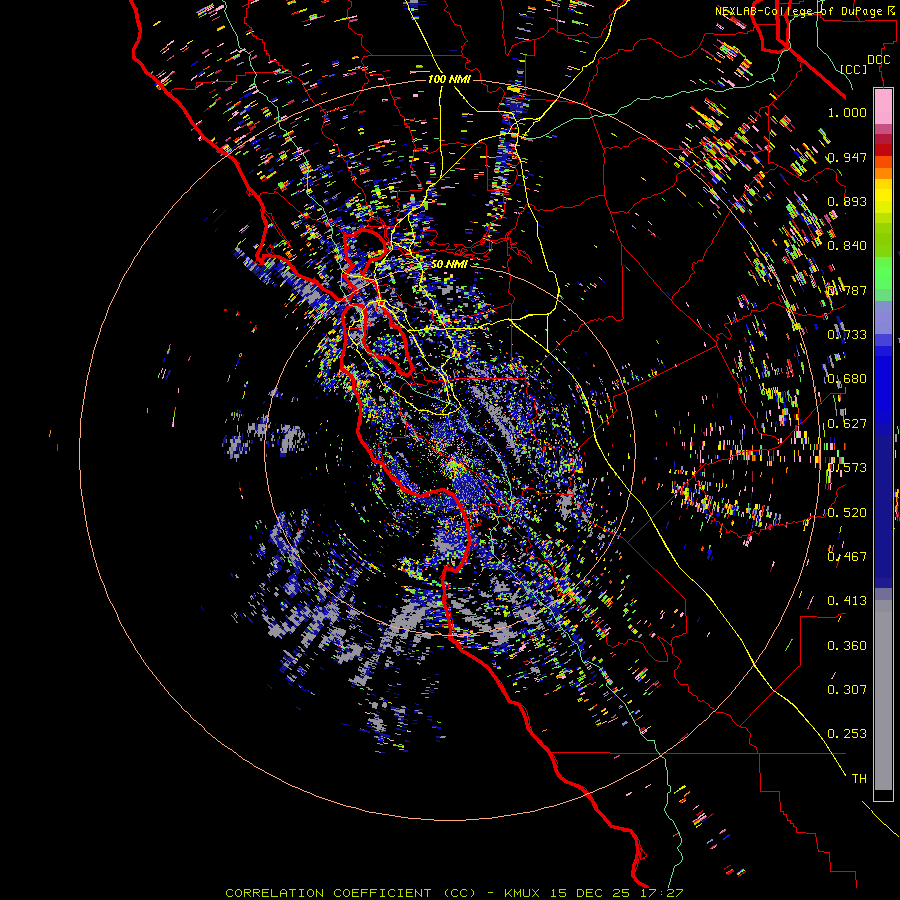Click the 0.253 legend value
900x900 pixels.
(847, 734)
